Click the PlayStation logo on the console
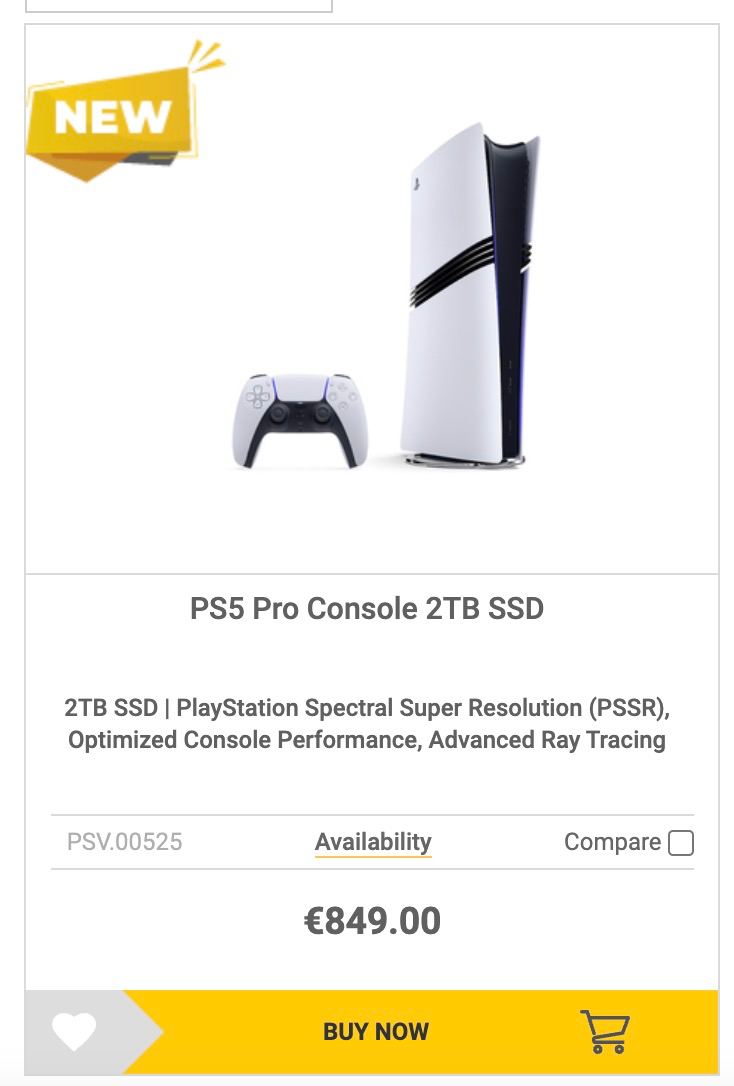Screen dimensions: 734x1086 coord(415,184)
